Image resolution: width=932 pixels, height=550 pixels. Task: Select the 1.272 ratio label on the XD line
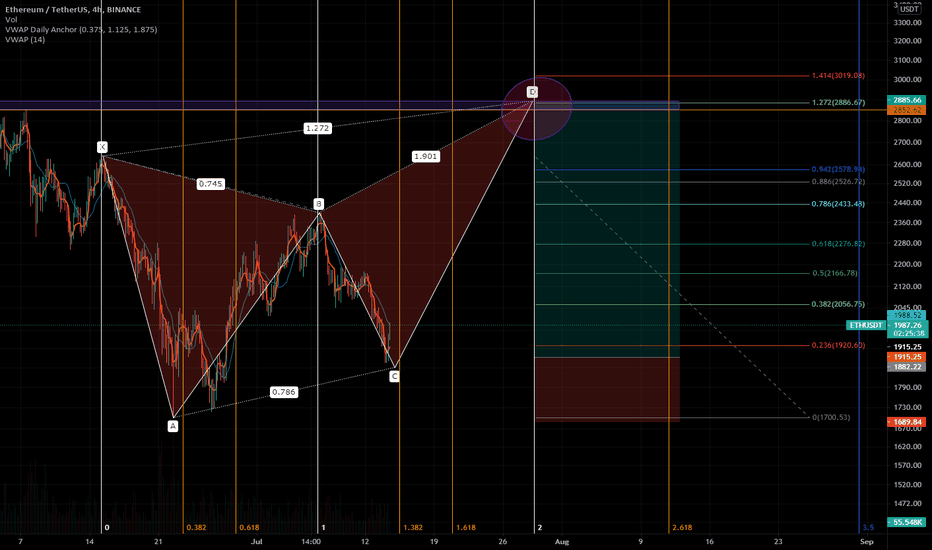click(x=317, y=128)
